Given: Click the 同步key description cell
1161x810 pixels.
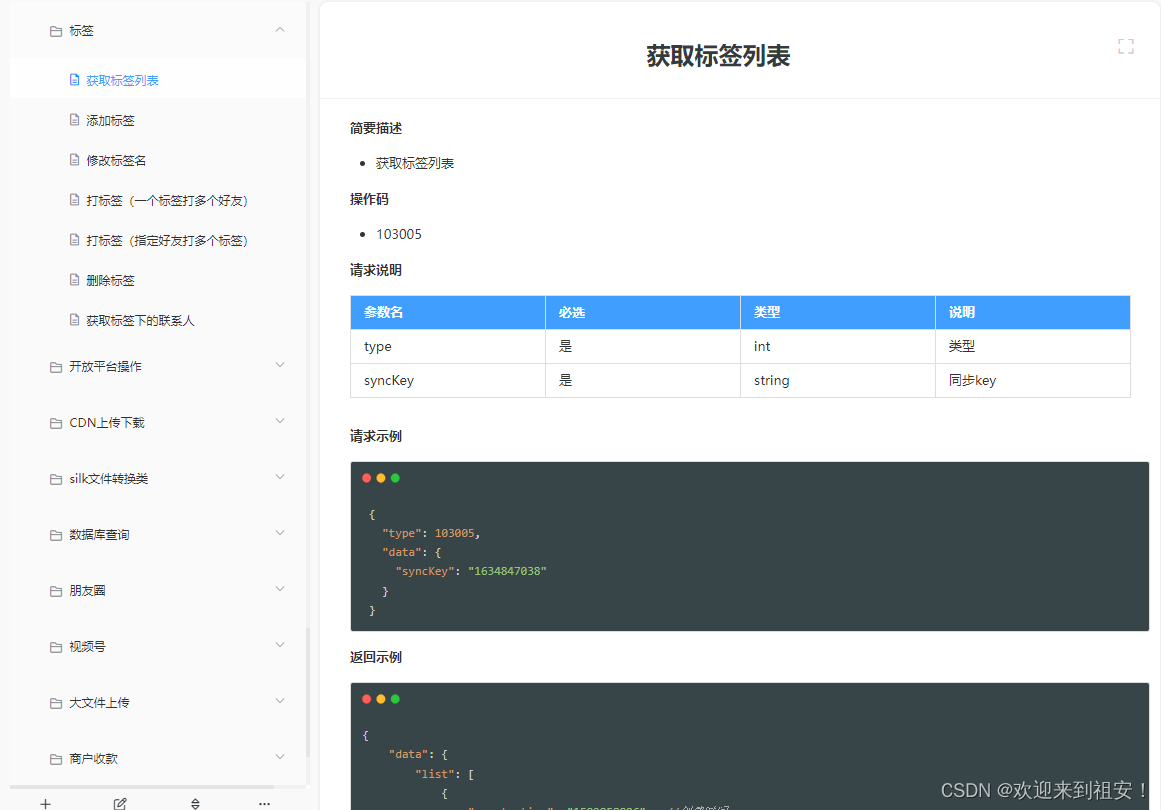Looking at the screenshot, I should 1033,381.
